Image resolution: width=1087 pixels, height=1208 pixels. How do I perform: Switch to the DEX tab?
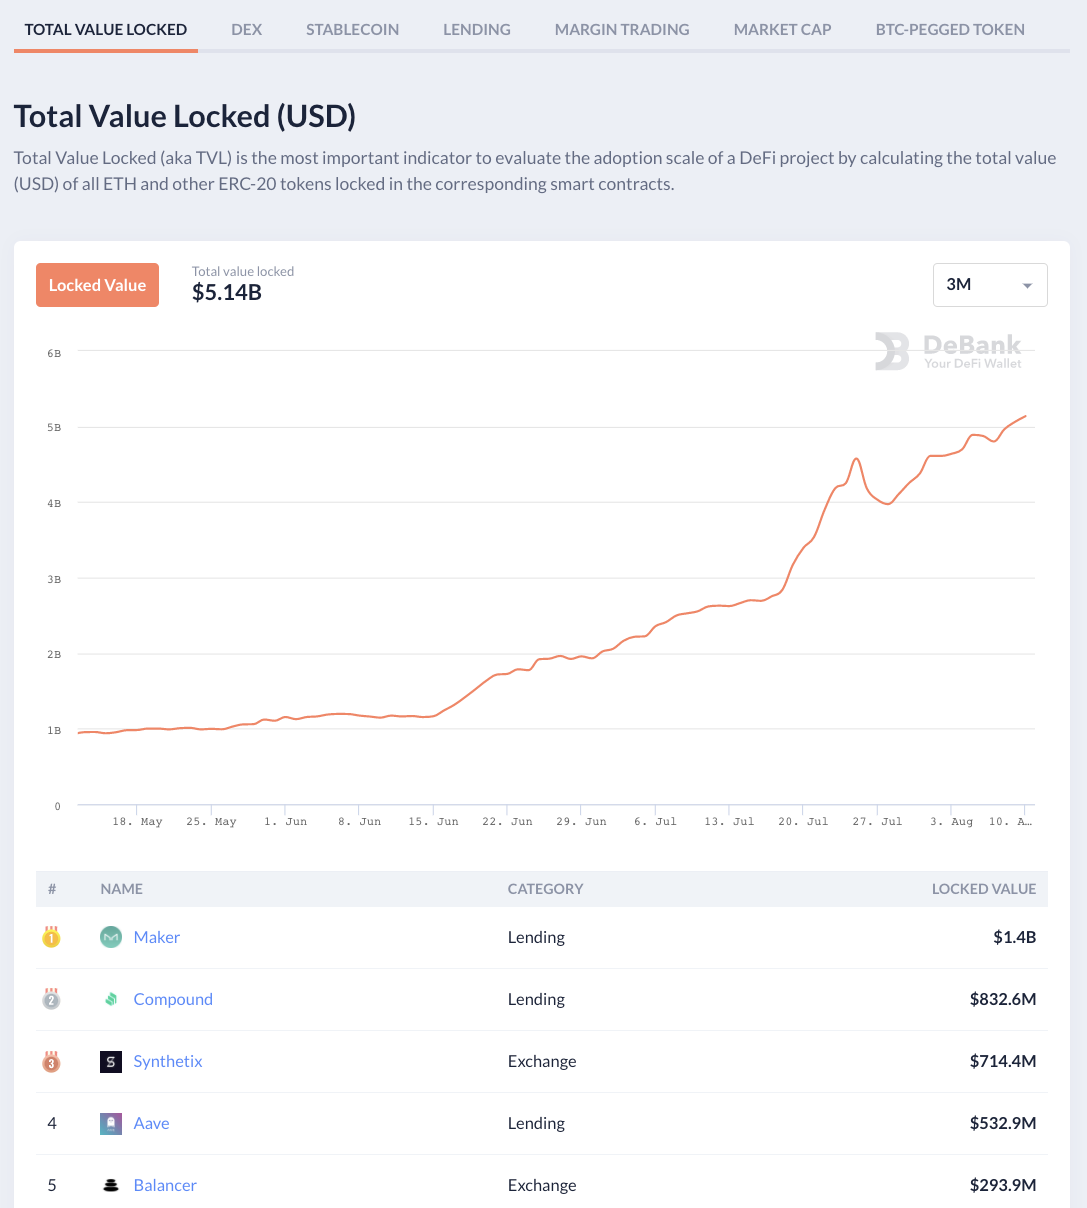246,29
